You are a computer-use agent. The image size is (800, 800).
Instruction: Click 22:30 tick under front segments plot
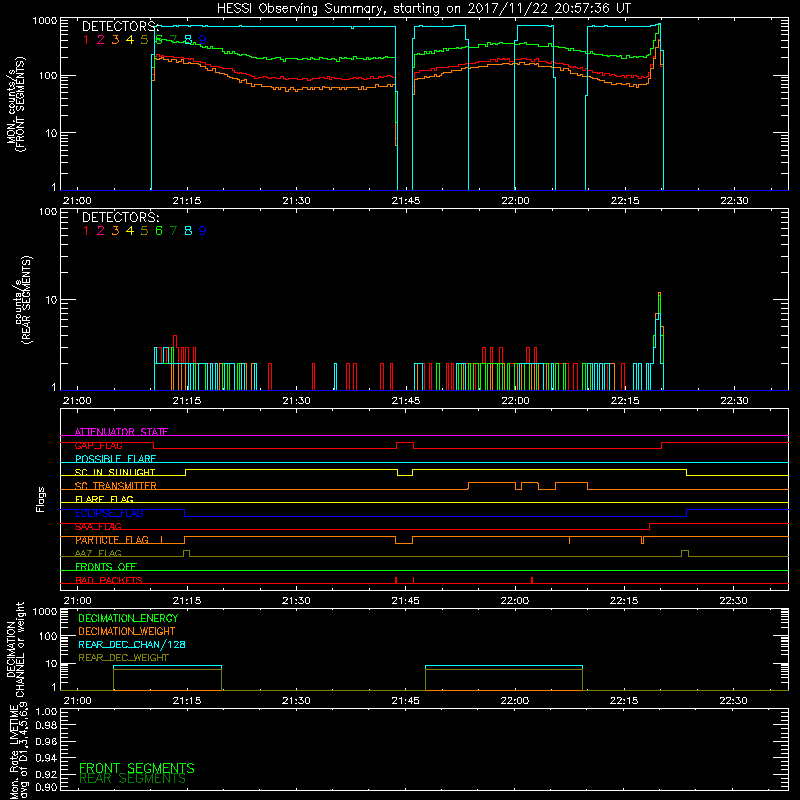click(734, 201)
